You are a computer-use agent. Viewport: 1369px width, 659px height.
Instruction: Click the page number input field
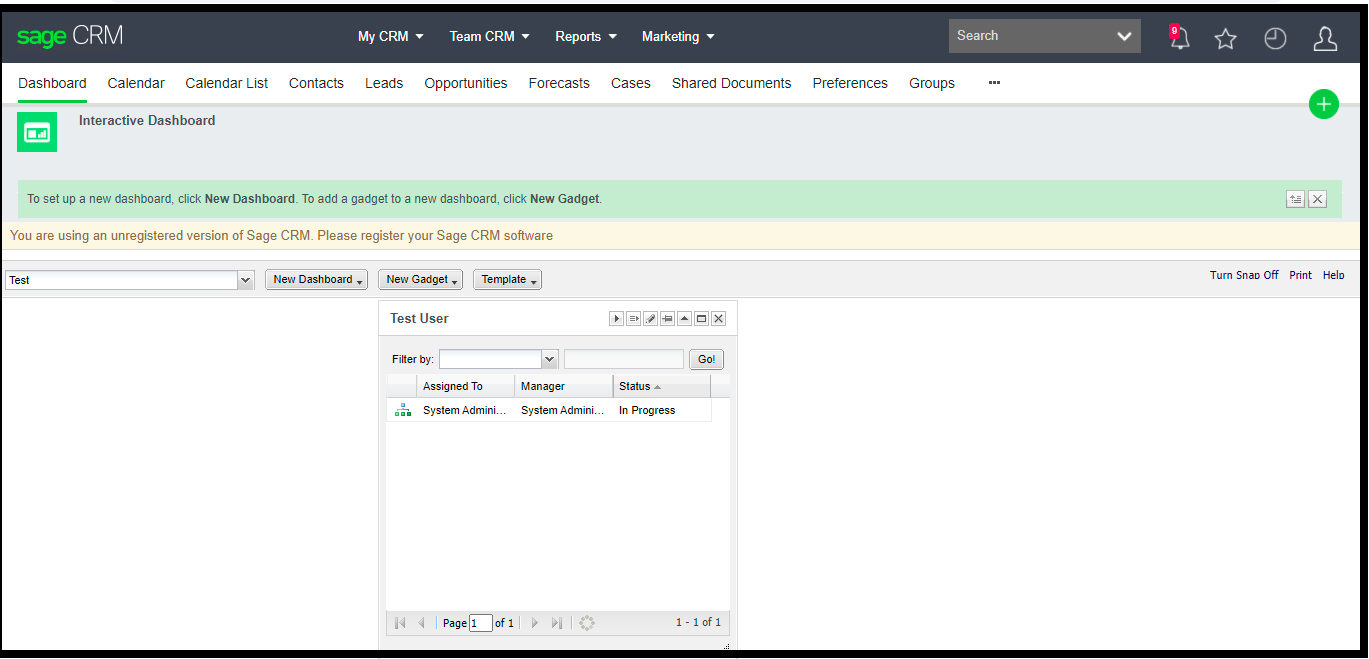(481, 623)
